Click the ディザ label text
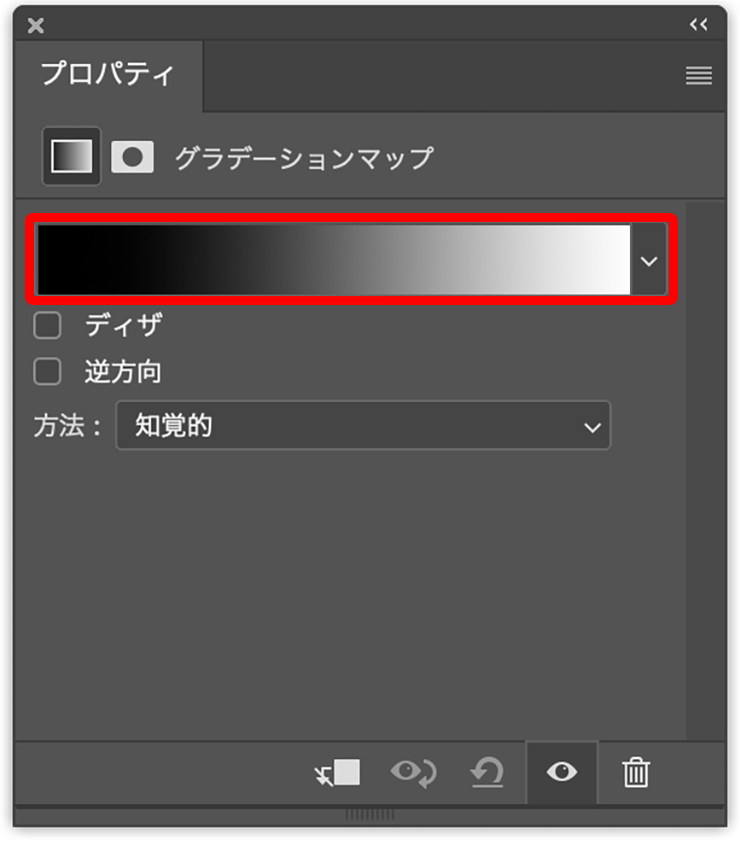 coord(123,326)
